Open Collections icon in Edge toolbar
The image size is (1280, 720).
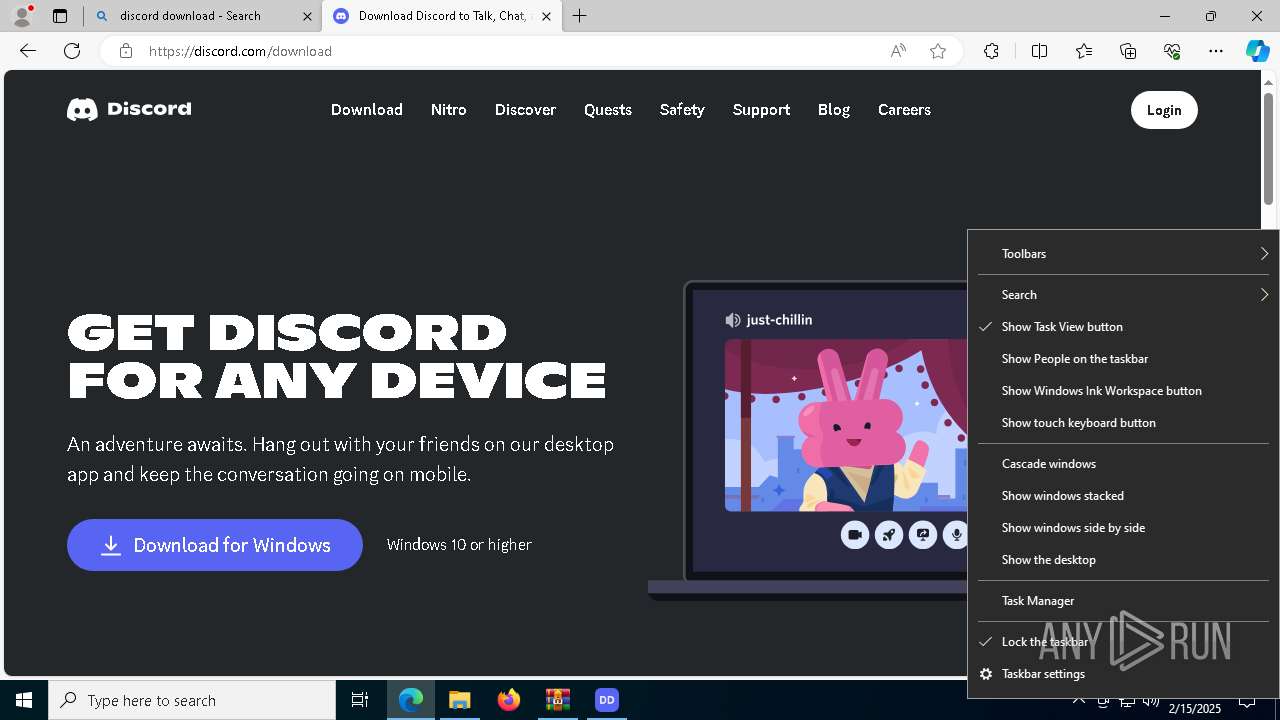click(x=1128, y=51)
